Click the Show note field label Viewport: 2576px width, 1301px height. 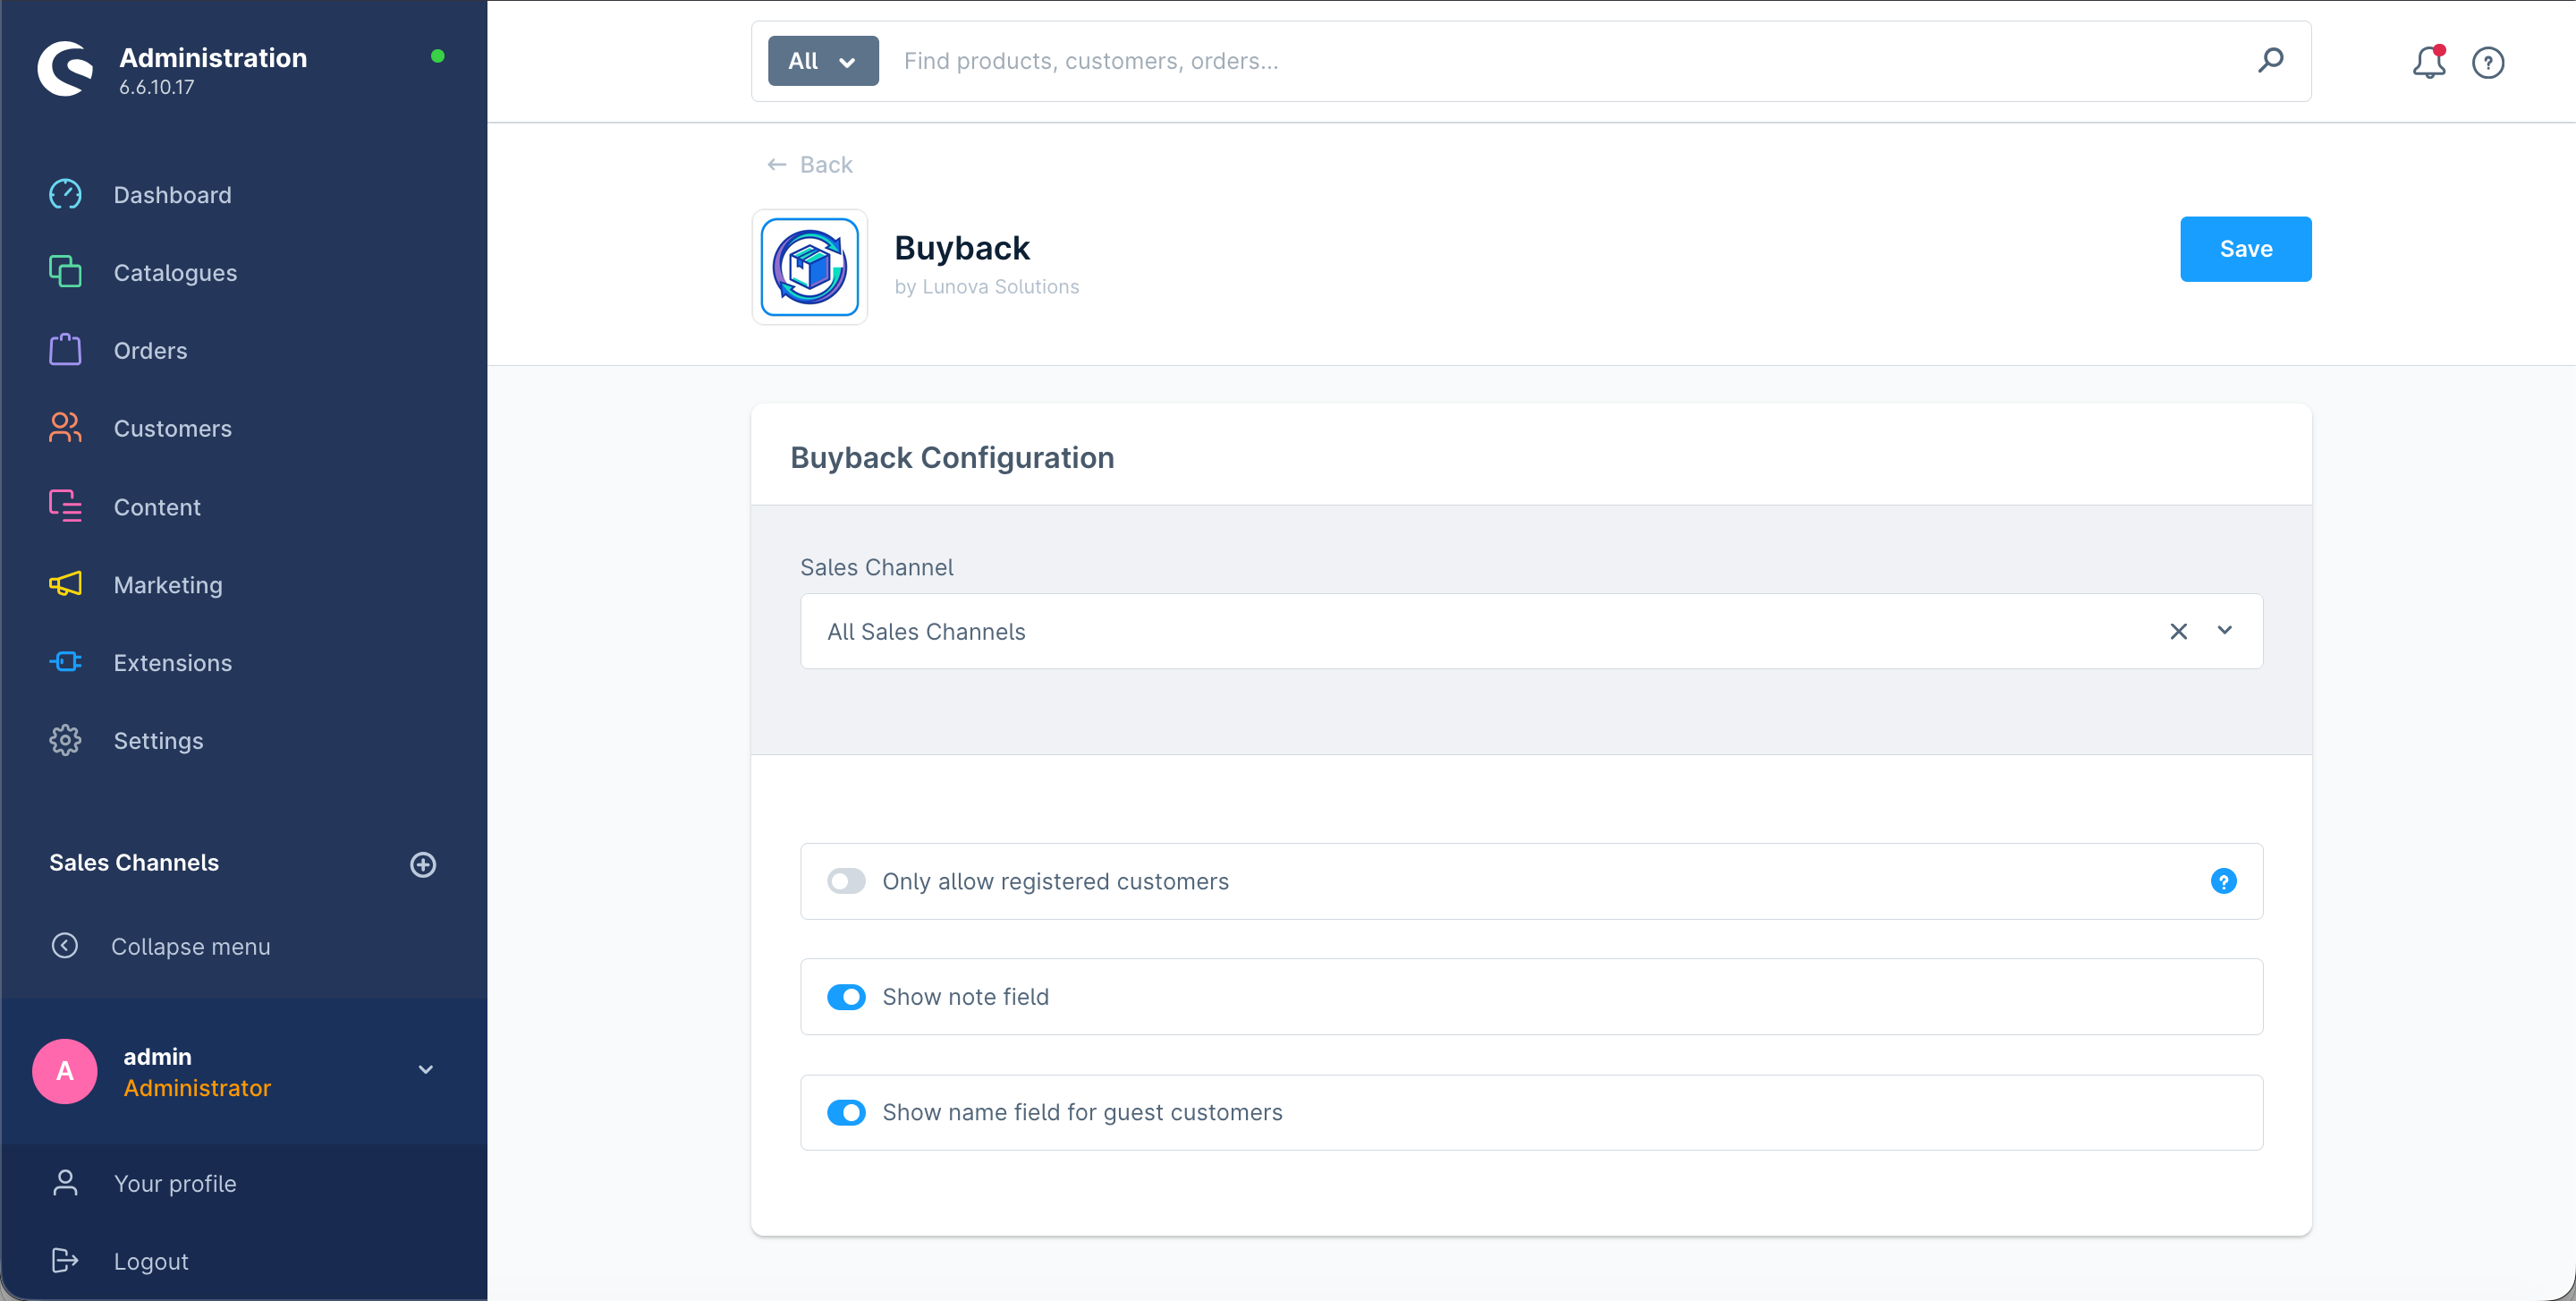click(965, 997)
